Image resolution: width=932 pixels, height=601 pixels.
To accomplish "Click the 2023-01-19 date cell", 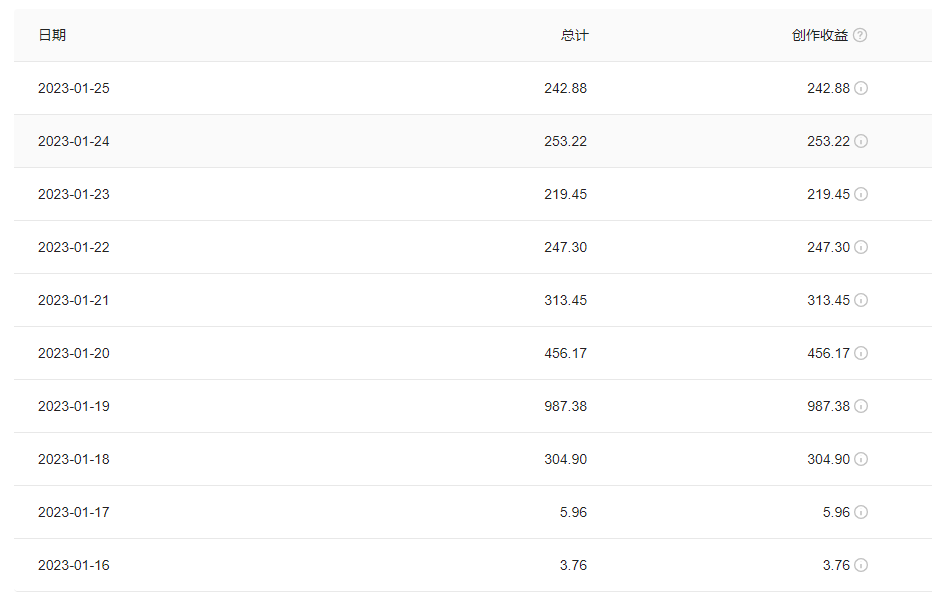I will (x=74, y=406).
